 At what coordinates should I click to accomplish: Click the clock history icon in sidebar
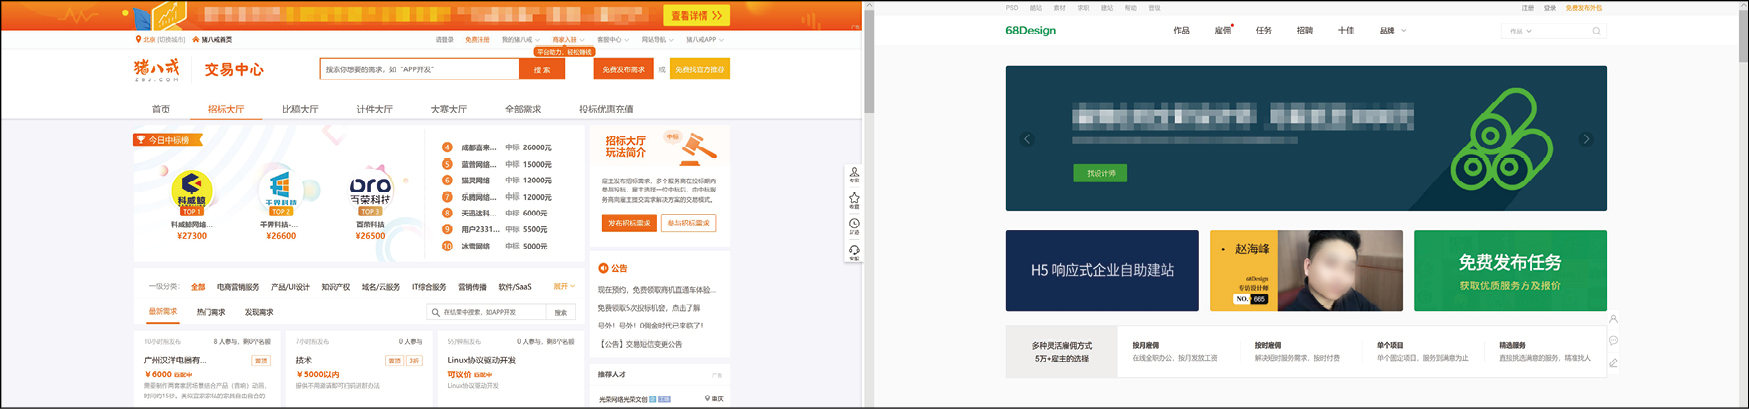[x=854, y=226]
